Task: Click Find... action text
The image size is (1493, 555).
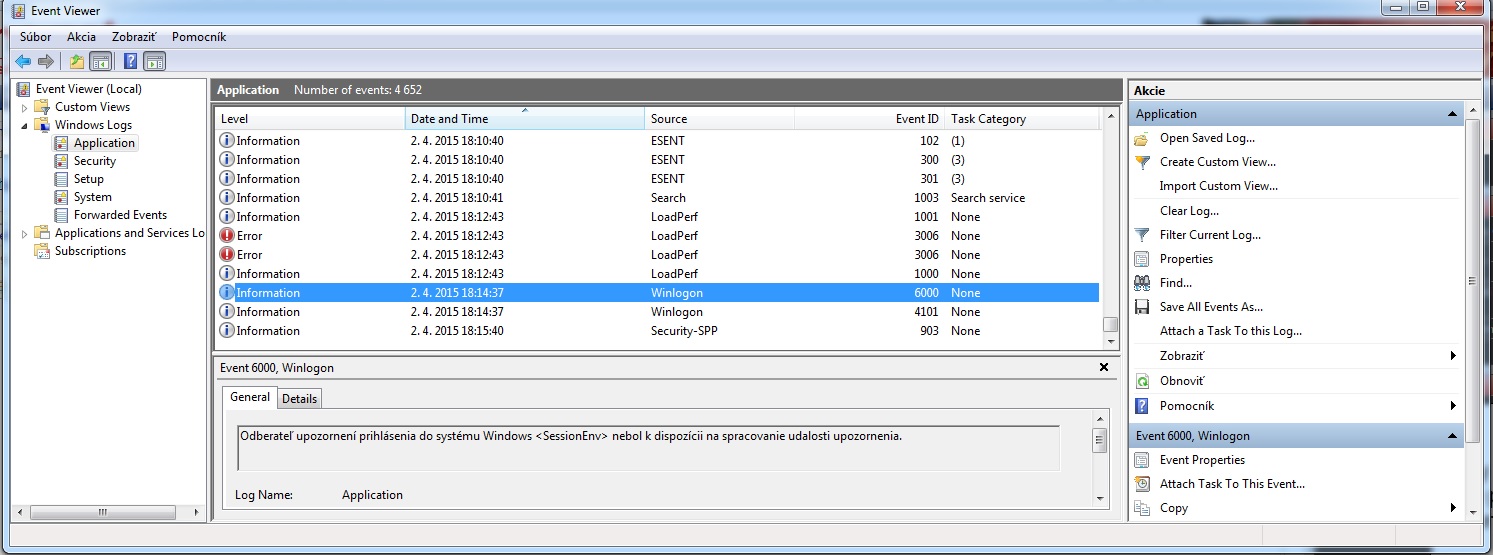Action: pos(1176,283)
